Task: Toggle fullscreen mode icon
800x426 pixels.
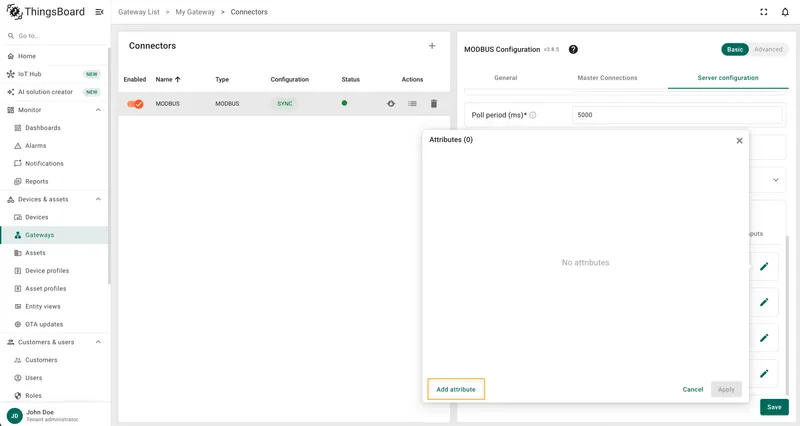Action: click(x=764, y=12)
